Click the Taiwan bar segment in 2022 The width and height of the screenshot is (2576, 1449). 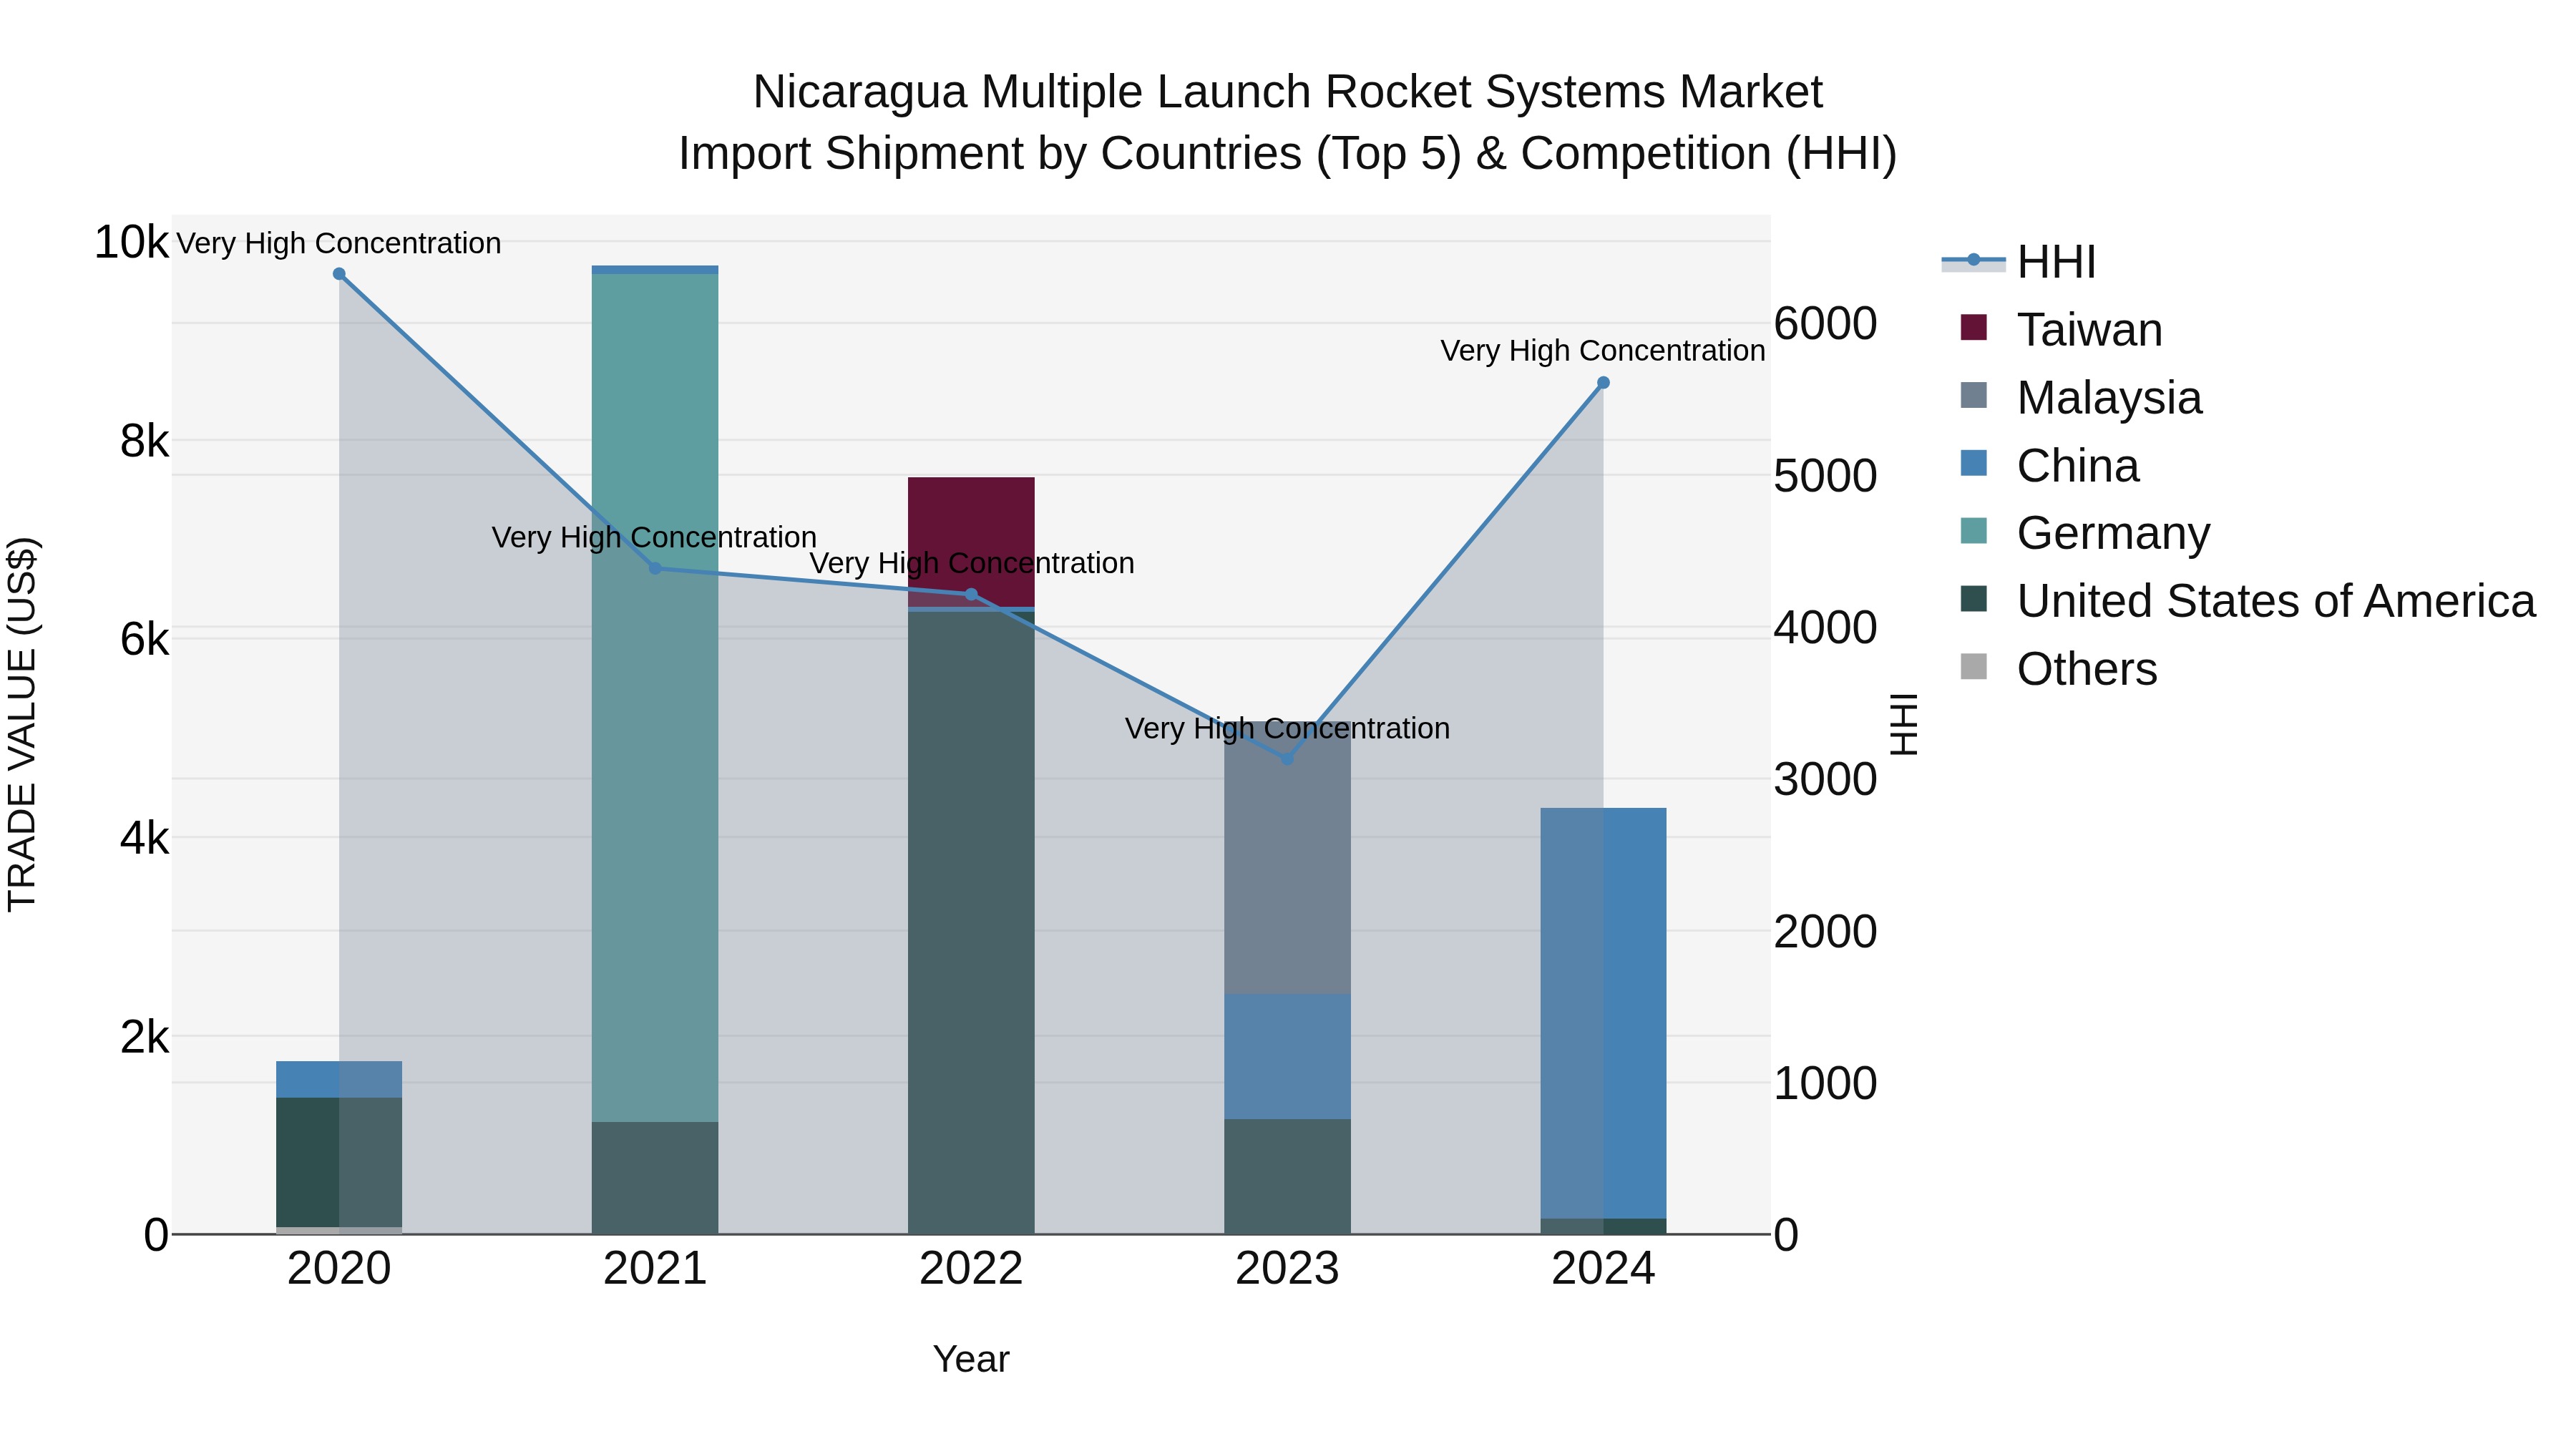(x=971, y=542)
